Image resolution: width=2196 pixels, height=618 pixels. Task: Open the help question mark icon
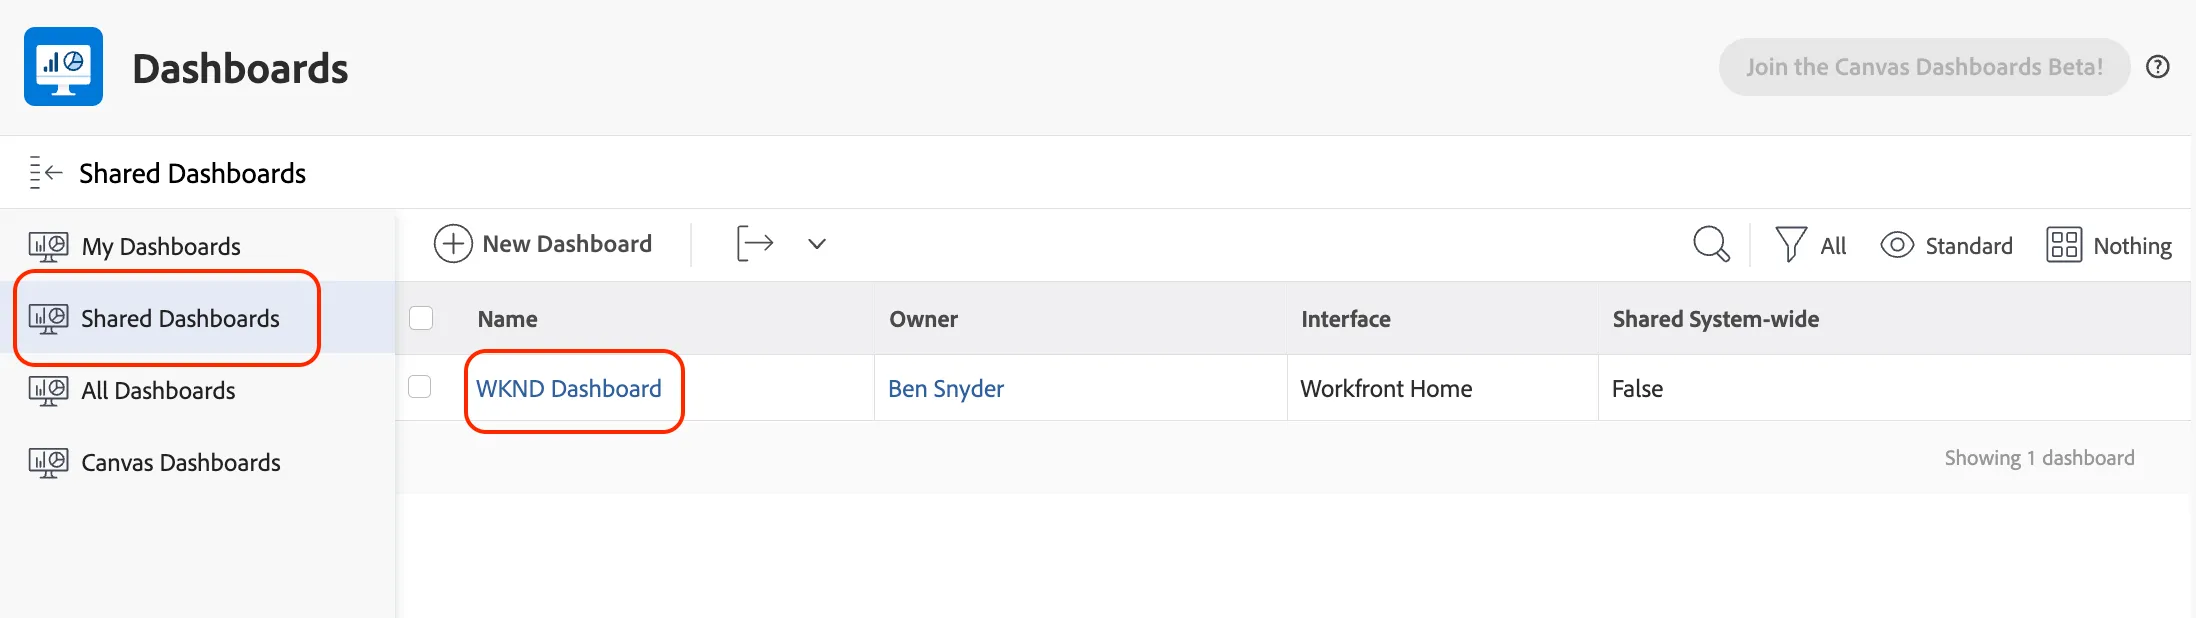coord(2158,67)
